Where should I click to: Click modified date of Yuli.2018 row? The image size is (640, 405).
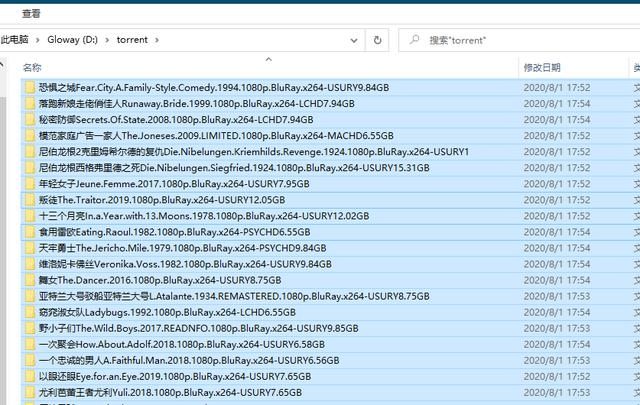(x=557, y=392)
